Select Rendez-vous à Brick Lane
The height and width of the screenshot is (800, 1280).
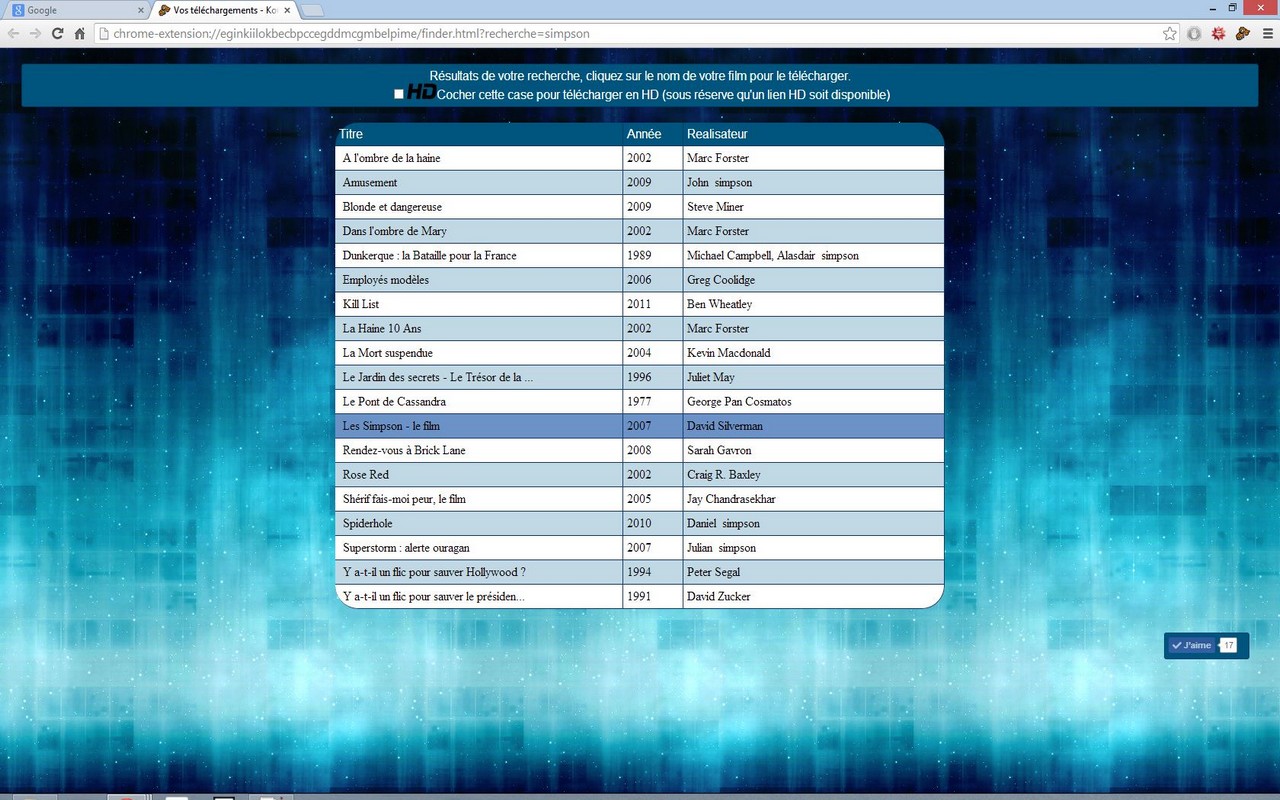[404, 450]
